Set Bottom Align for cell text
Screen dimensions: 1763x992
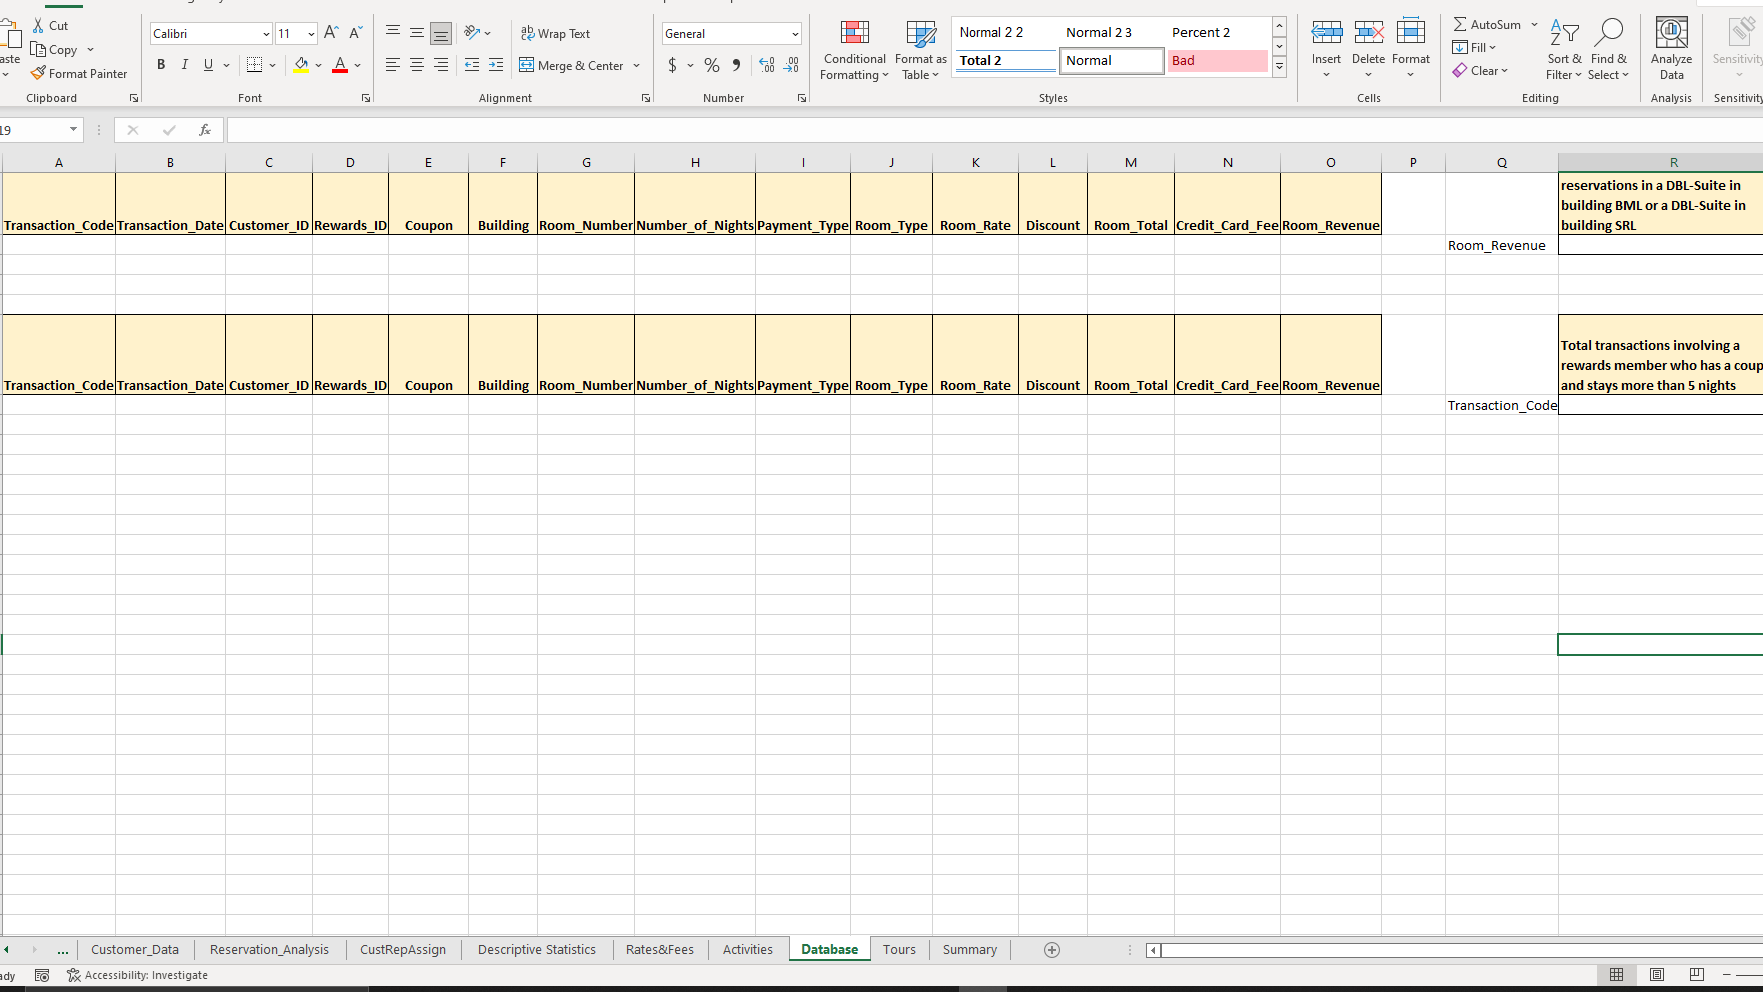[x=441, y=33]
